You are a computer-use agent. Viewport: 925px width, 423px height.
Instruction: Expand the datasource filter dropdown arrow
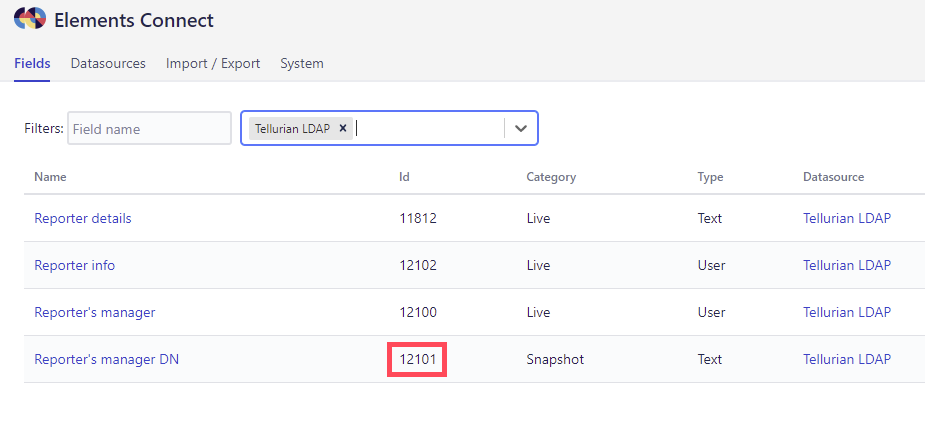coord(521,128)
